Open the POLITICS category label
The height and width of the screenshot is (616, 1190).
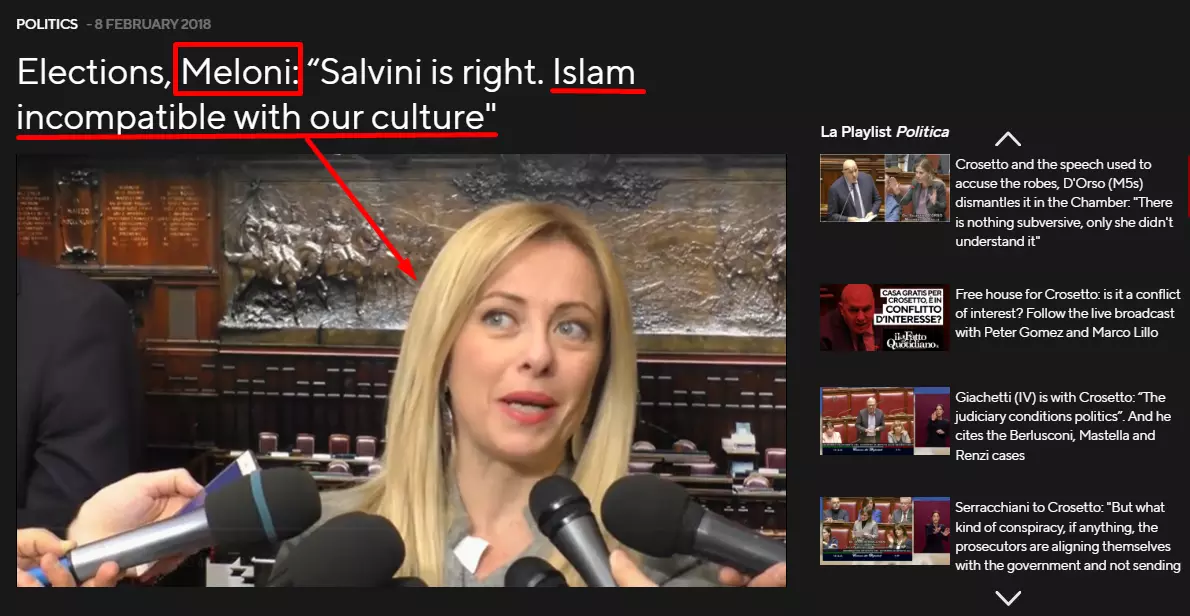point(47,24)
